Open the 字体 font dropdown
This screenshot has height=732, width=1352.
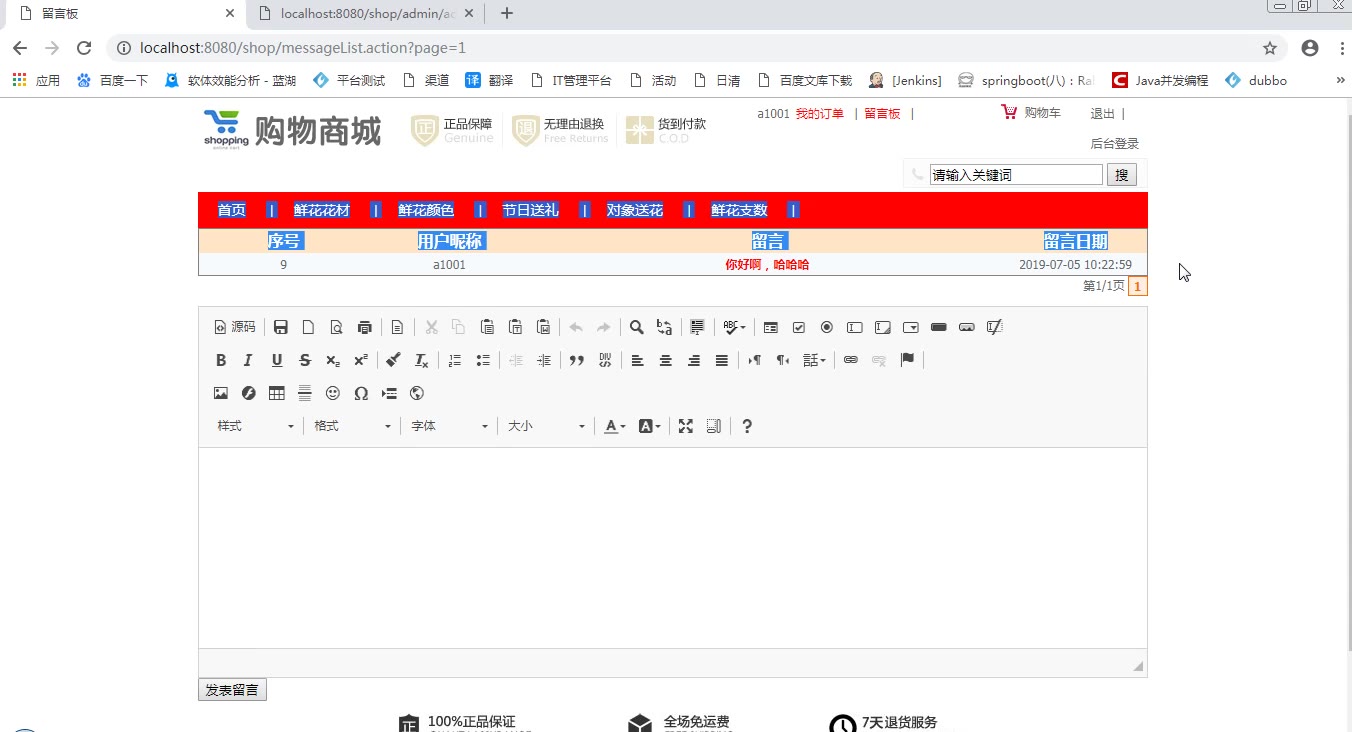point(450,426)
